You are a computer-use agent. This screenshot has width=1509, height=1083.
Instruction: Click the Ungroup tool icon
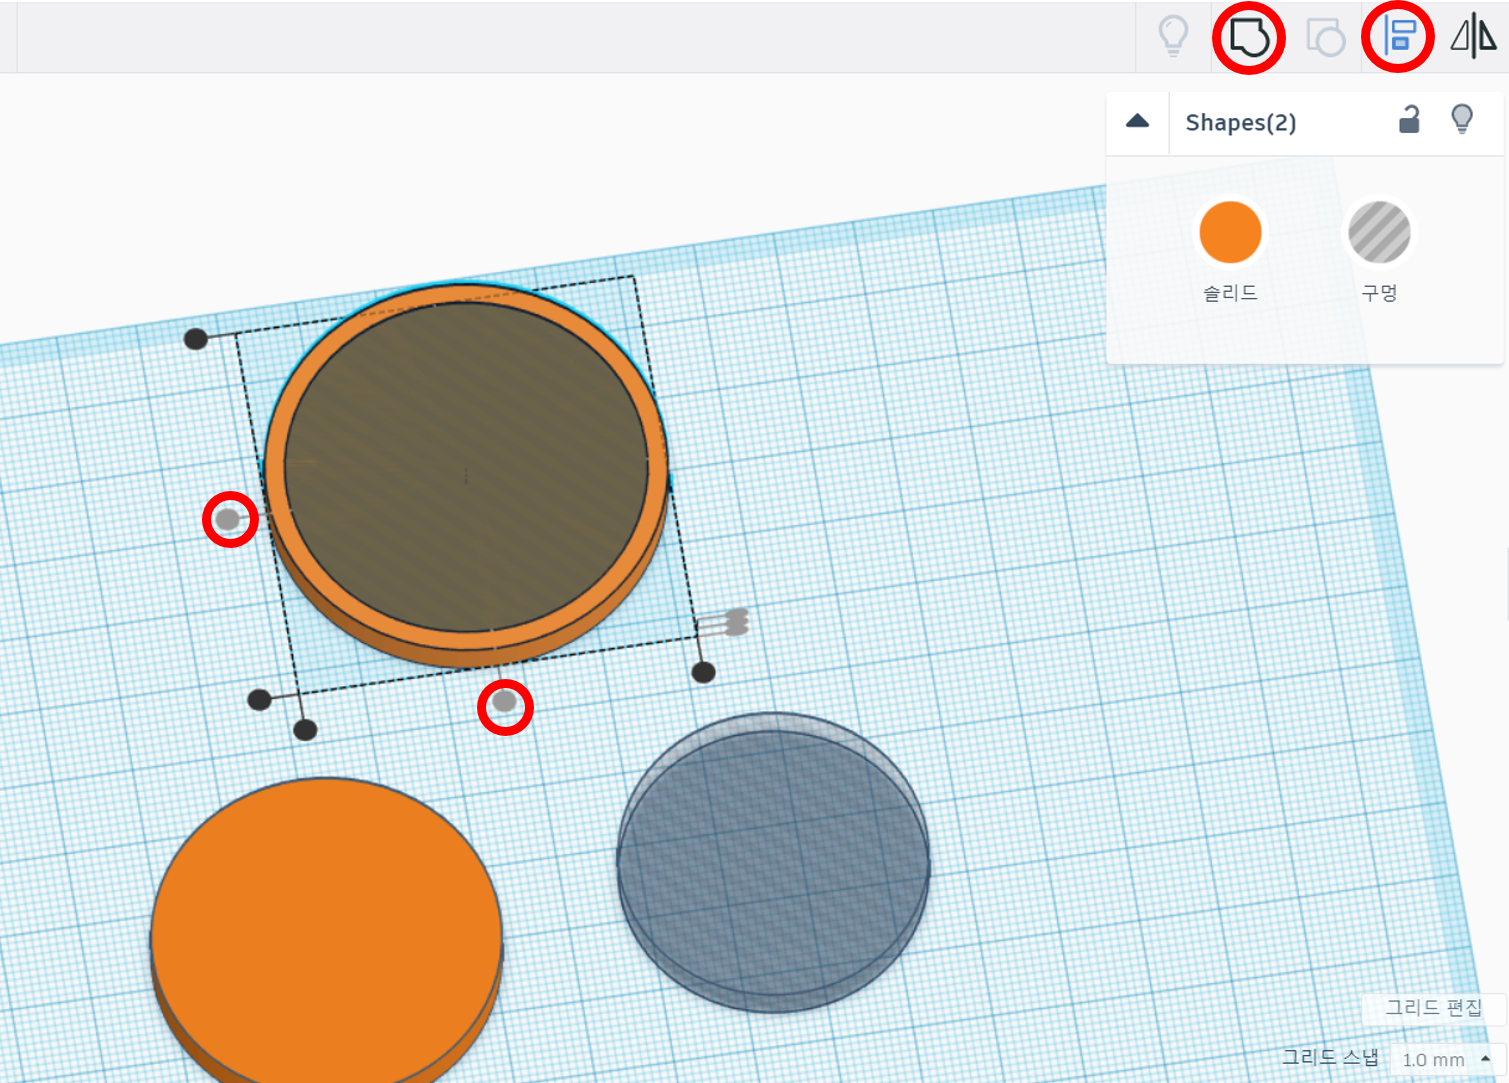point(1325,37)
